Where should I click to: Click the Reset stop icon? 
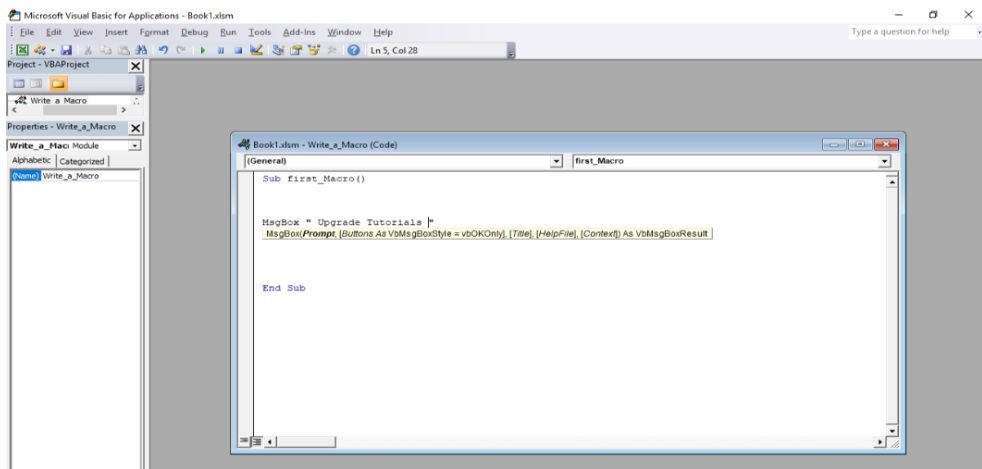coord(238,50)
